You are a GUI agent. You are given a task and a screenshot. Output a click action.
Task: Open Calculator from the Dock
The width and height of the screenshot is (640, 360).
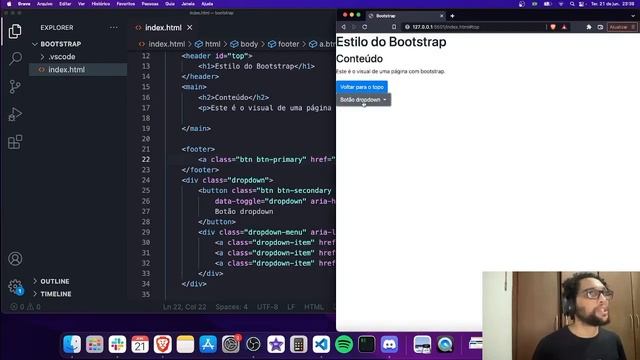pos(298,344)
